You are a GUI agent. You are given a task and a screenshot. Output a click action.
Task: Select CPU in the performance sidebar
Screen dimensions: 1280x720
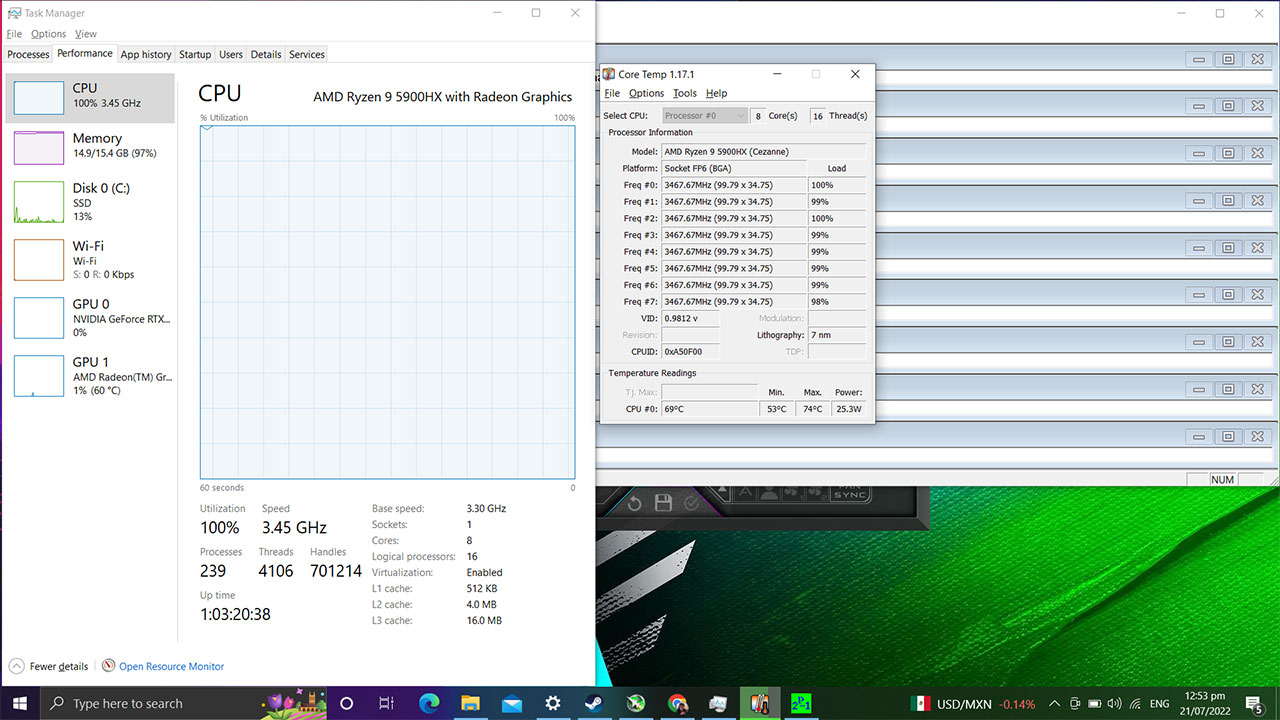90,97
